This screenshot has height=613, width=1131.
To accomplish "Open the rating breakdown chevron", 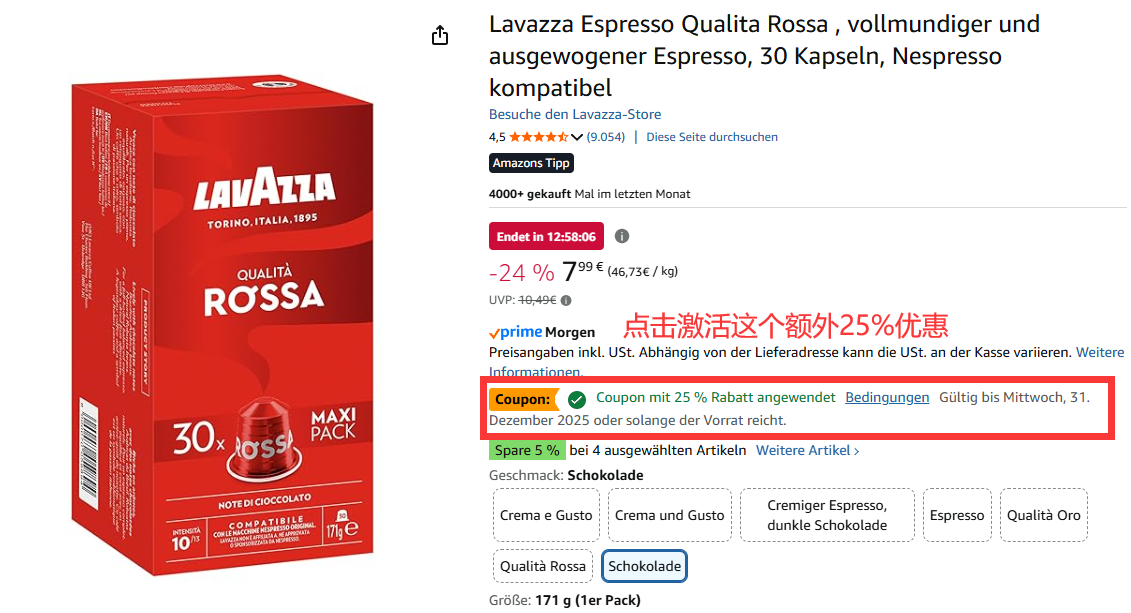I will (x=576, y=137).
